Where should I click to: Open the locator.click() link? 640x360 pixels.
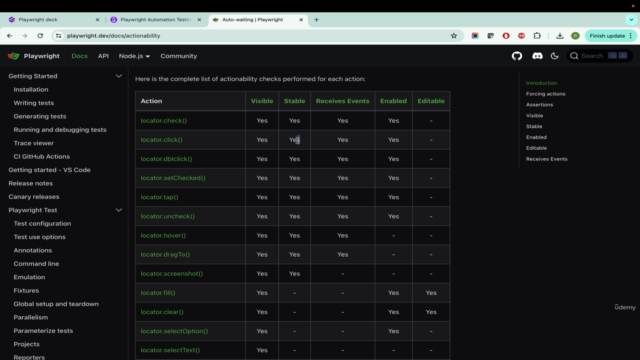tap(161, 140)
